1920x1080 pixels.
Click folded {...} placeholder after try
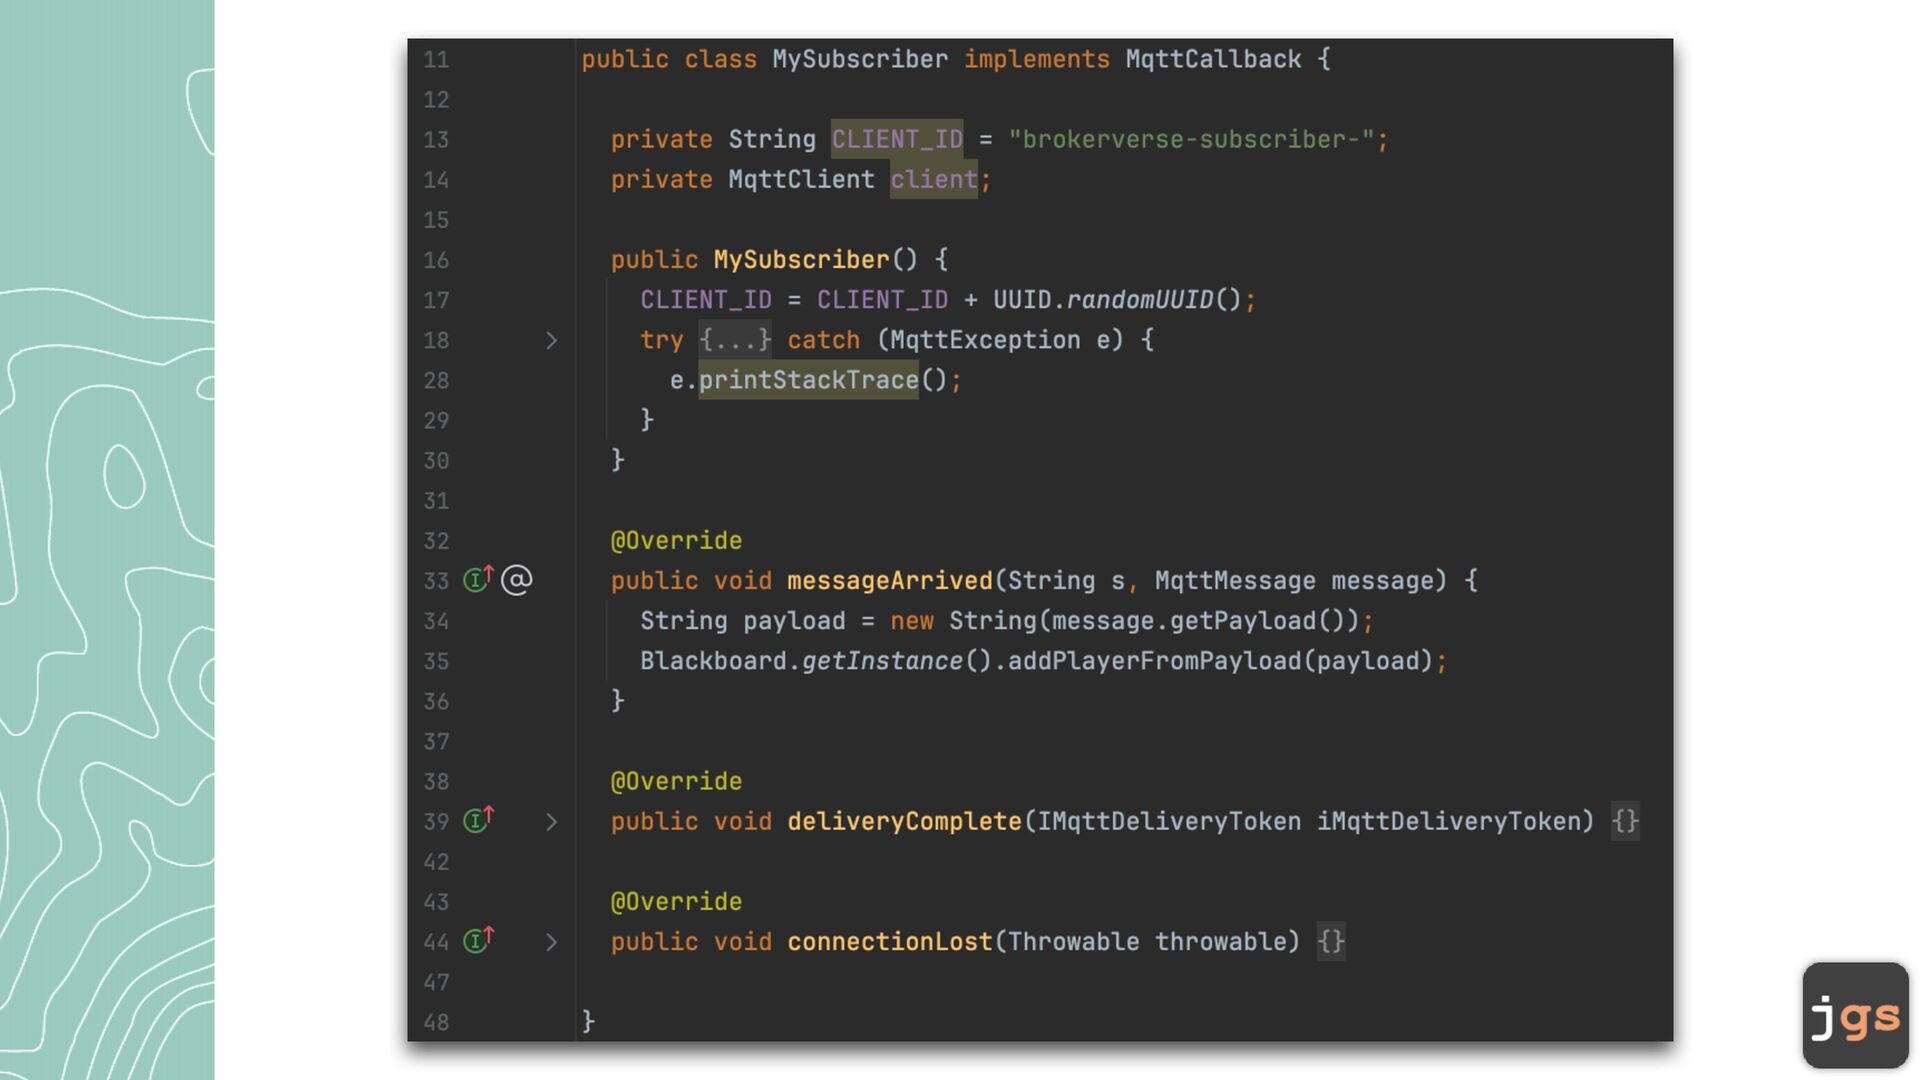tap(735, 340)
